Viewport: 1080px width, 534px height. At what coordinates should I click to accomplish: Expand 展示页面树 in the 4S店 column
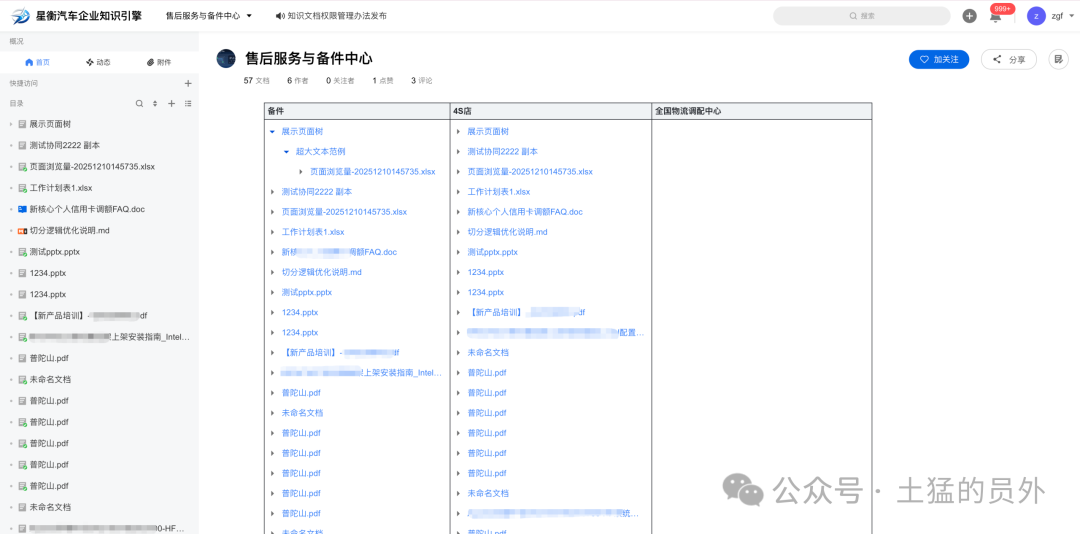459,132
